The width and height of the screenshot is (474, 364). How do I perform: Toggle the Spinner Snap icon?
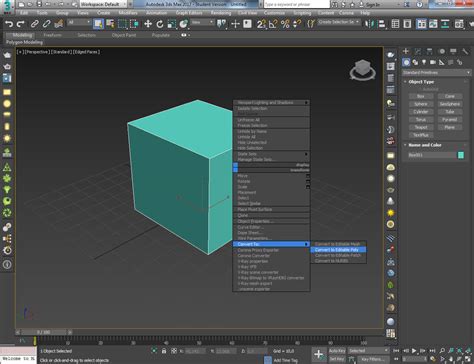point(297,24)
